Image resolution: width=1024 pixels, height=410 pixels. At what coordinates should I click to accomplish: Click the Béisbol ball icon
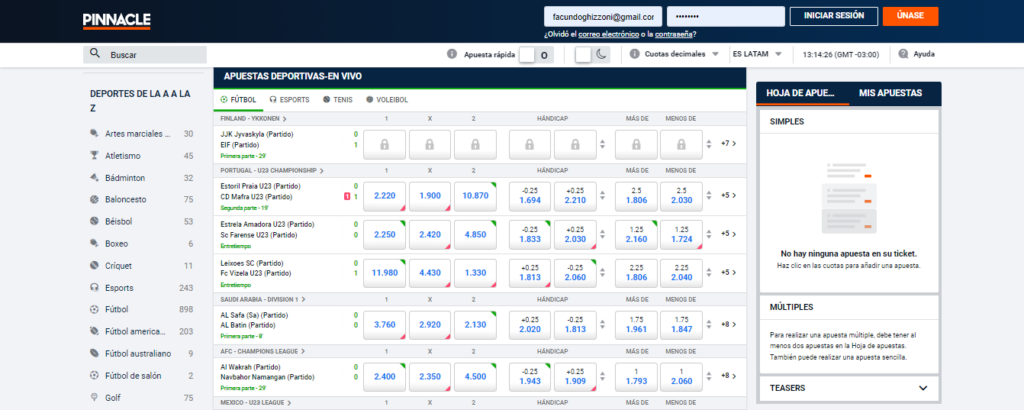point(94,221)
